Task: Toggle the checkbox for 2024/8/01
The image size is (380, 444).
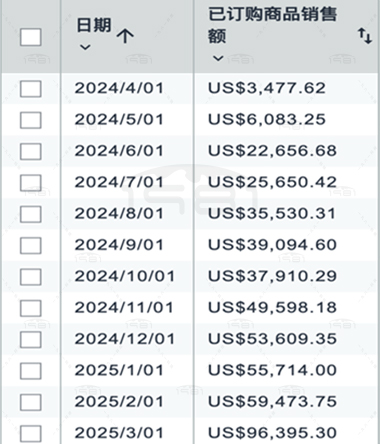Action: [31, 214]
